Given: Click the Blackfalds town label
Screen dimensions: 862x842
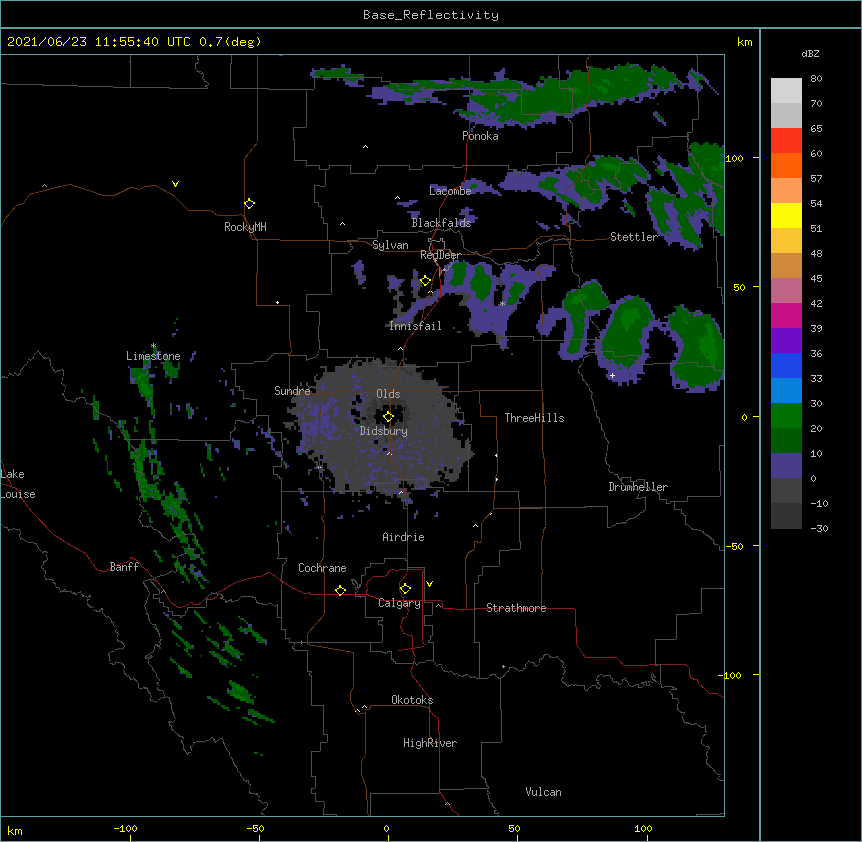Looking at the screenshot, I should tap(441, 223).
